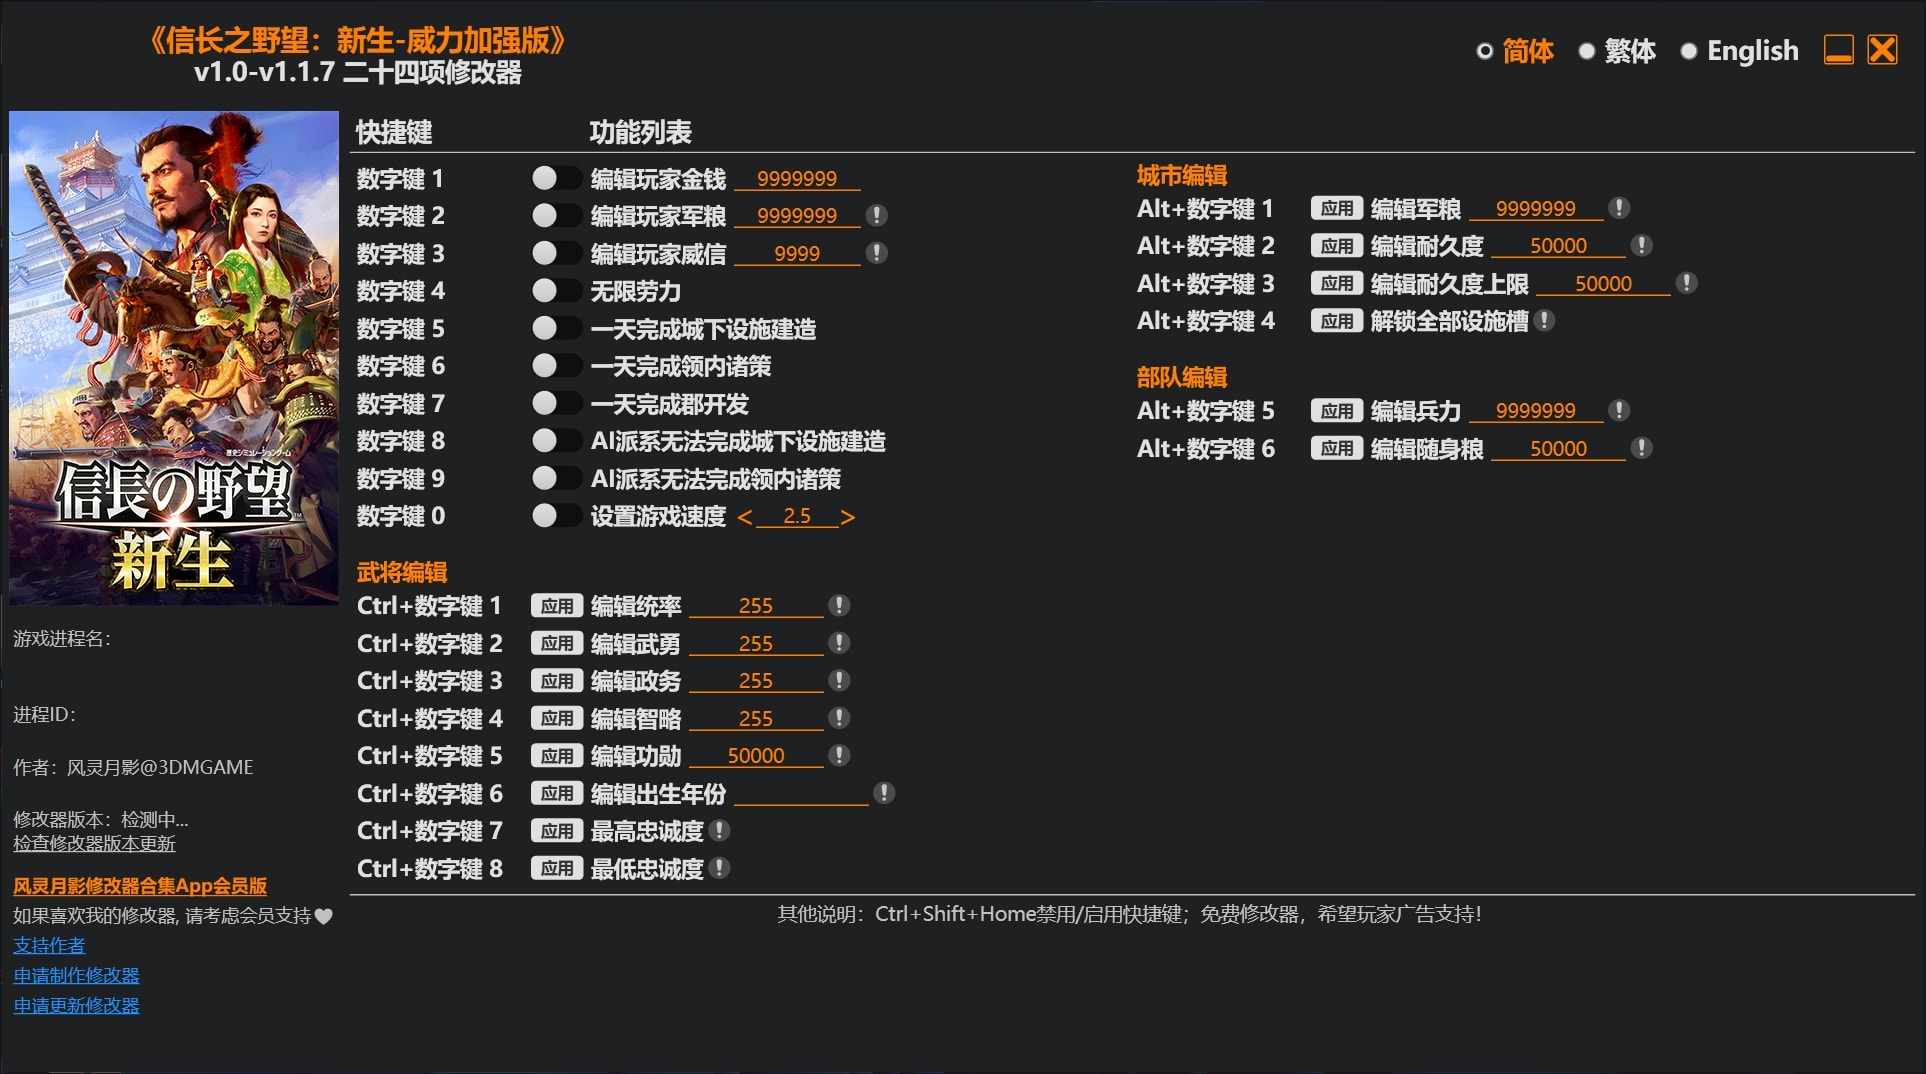Click the warning icon next to 解锁全部设施槽
The image size is (1926, 1074).
pyautogui.click(x=1546, y=321)
